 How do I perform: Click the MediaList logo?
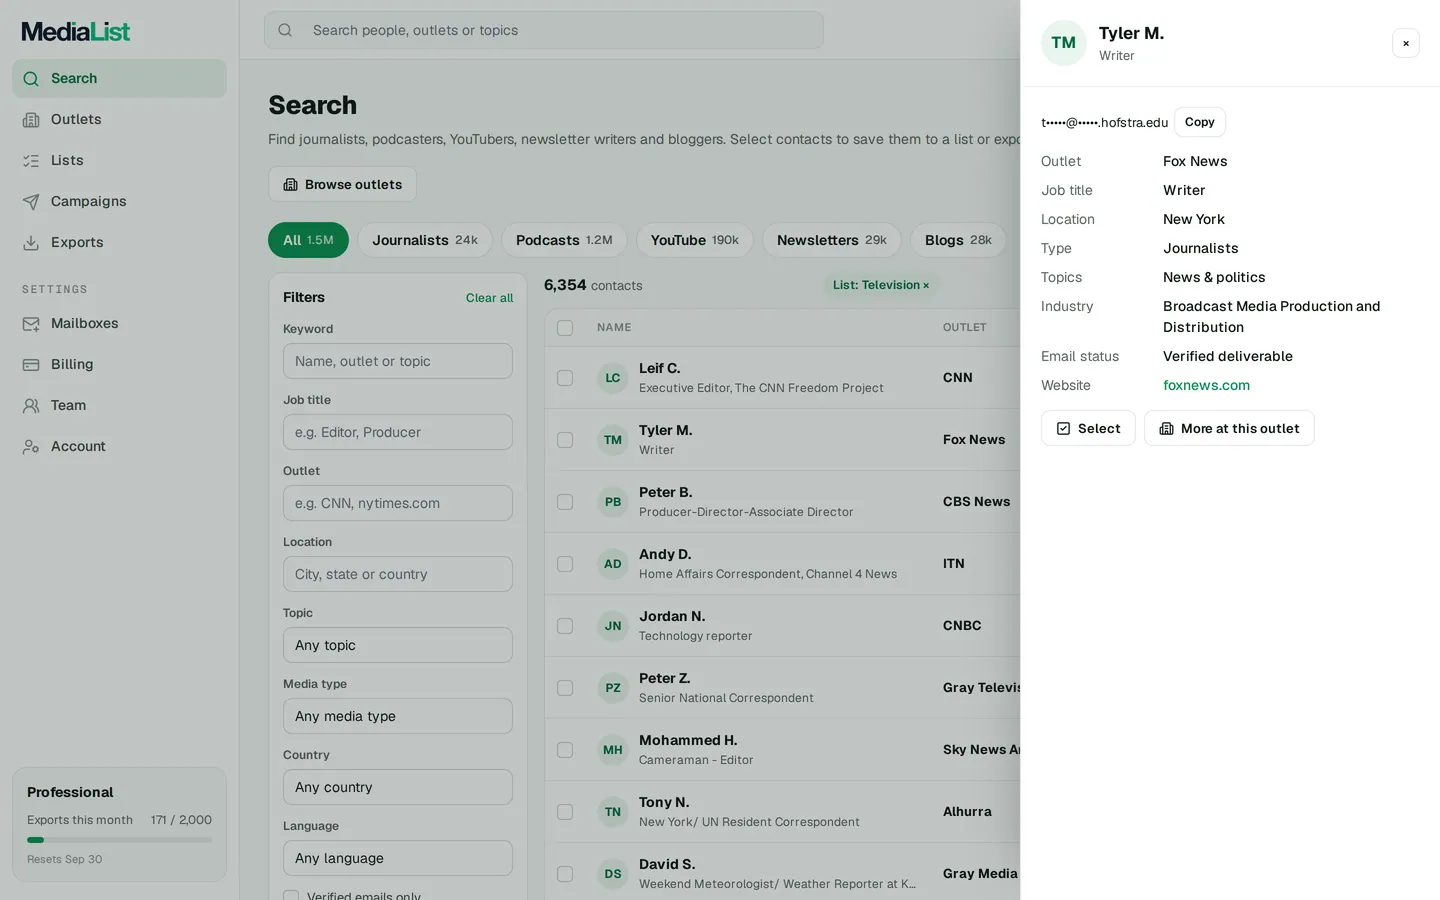(x=76, y=32)
